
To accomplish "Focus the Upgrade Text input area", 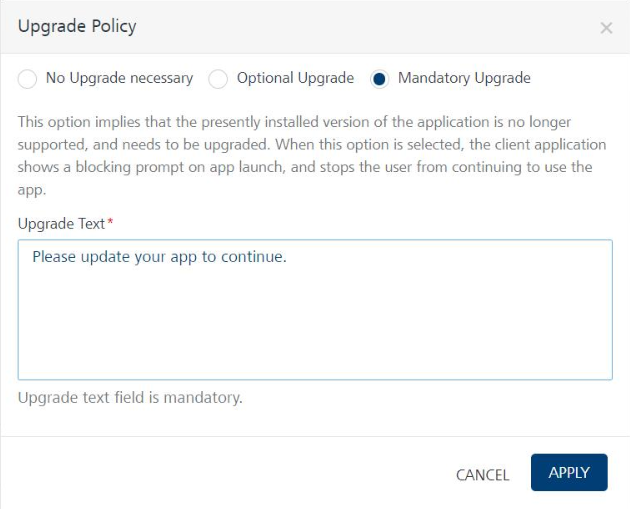I will click(315, 320).
